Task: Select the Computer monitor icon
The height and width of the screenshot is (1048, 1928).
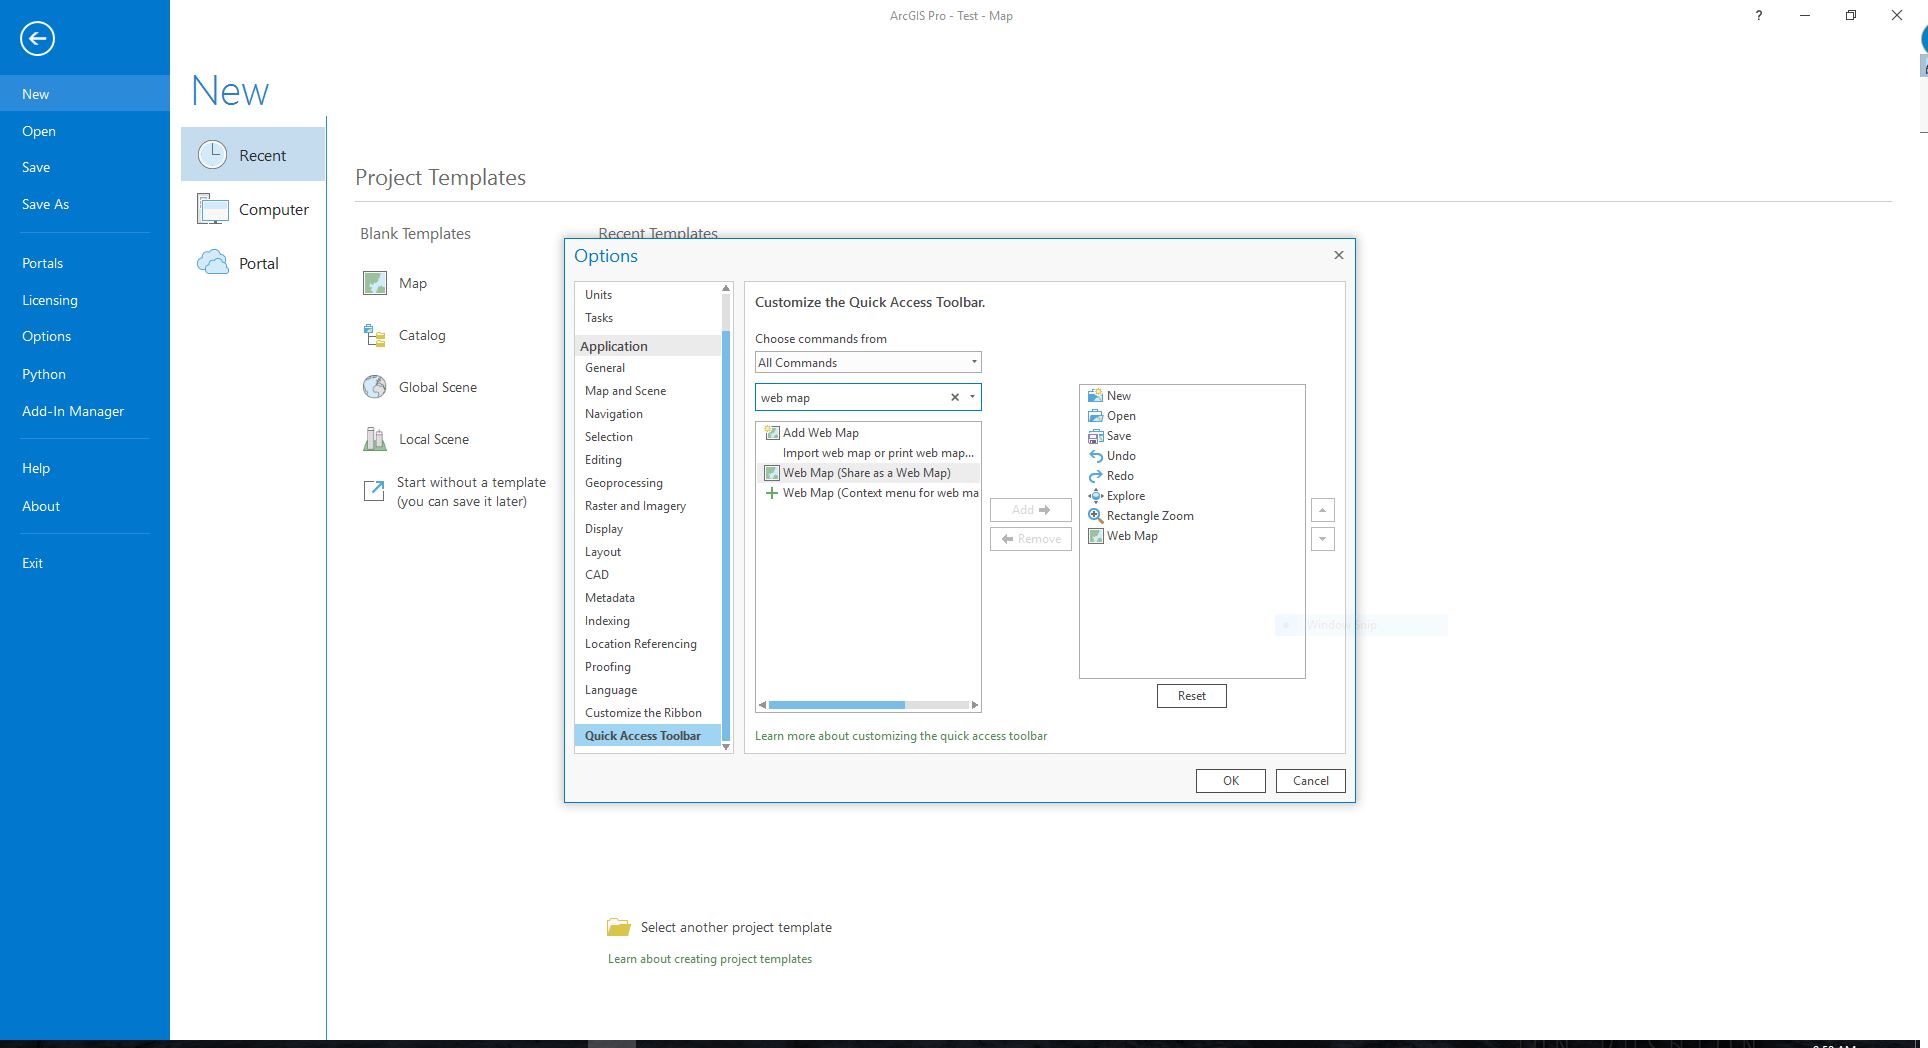Action: coord(213,209)
